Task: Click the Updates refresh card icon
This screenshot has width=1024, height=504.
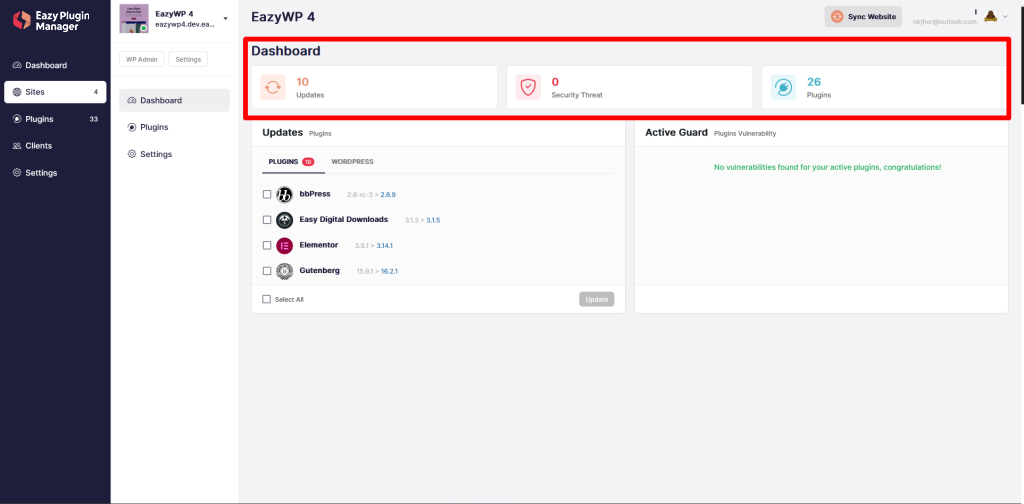Action: pyautogui.click(x=273, y=87)
